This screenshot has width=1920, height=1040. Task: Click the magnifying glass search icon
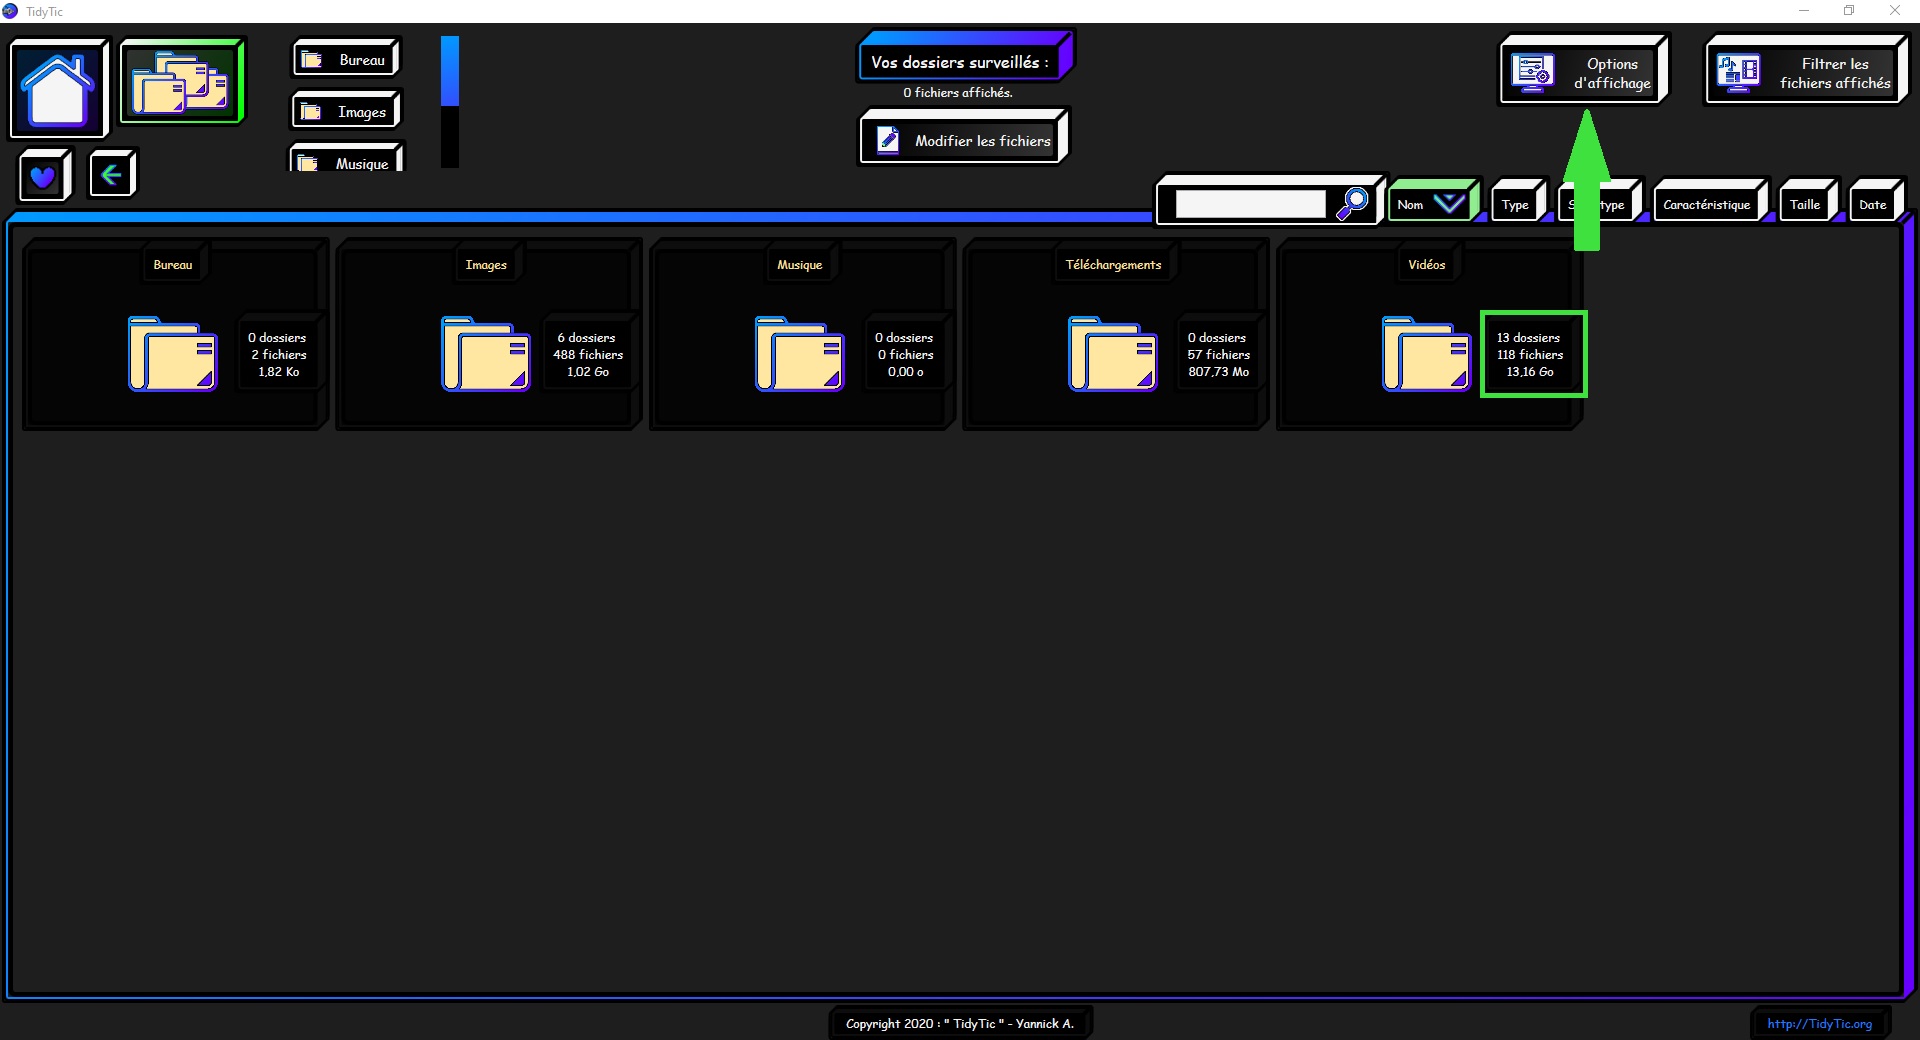(x=1353, y=203)
